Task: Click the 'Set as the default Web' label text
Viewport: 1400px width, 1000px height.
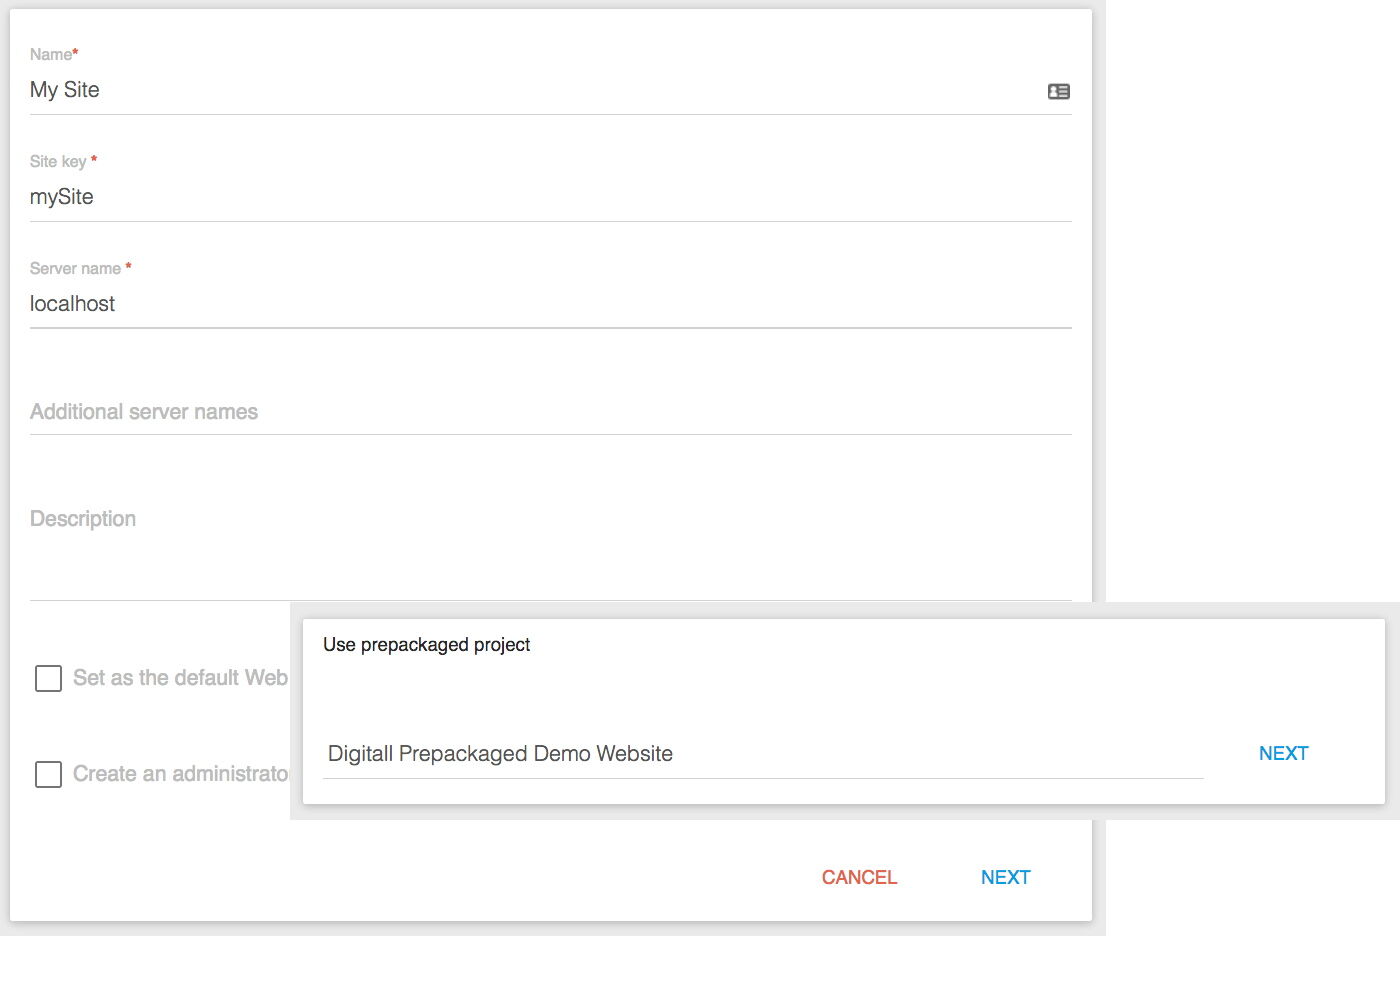Action: click(180, 678)
